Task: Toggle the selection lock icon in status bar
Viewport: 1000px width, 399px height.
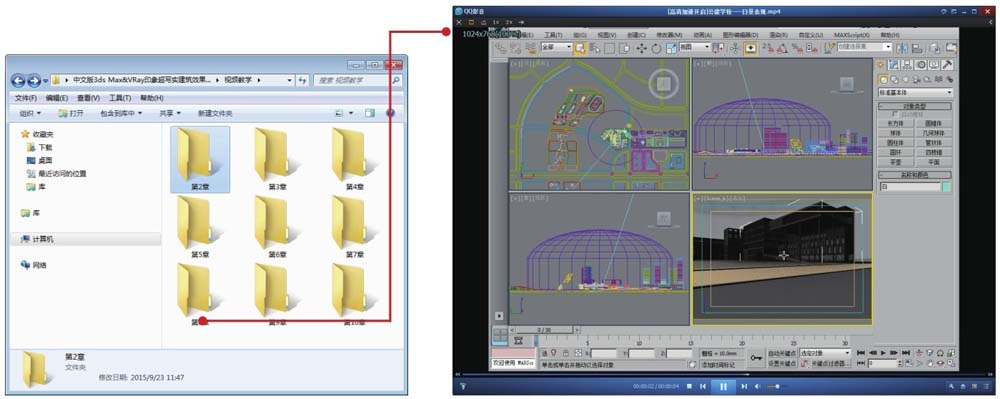Action: (565, 352)
